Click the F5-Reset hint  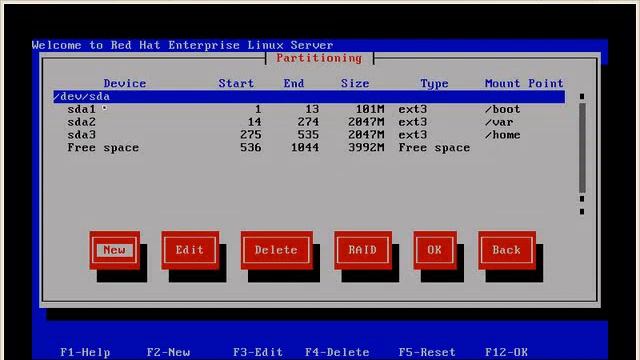427,352
